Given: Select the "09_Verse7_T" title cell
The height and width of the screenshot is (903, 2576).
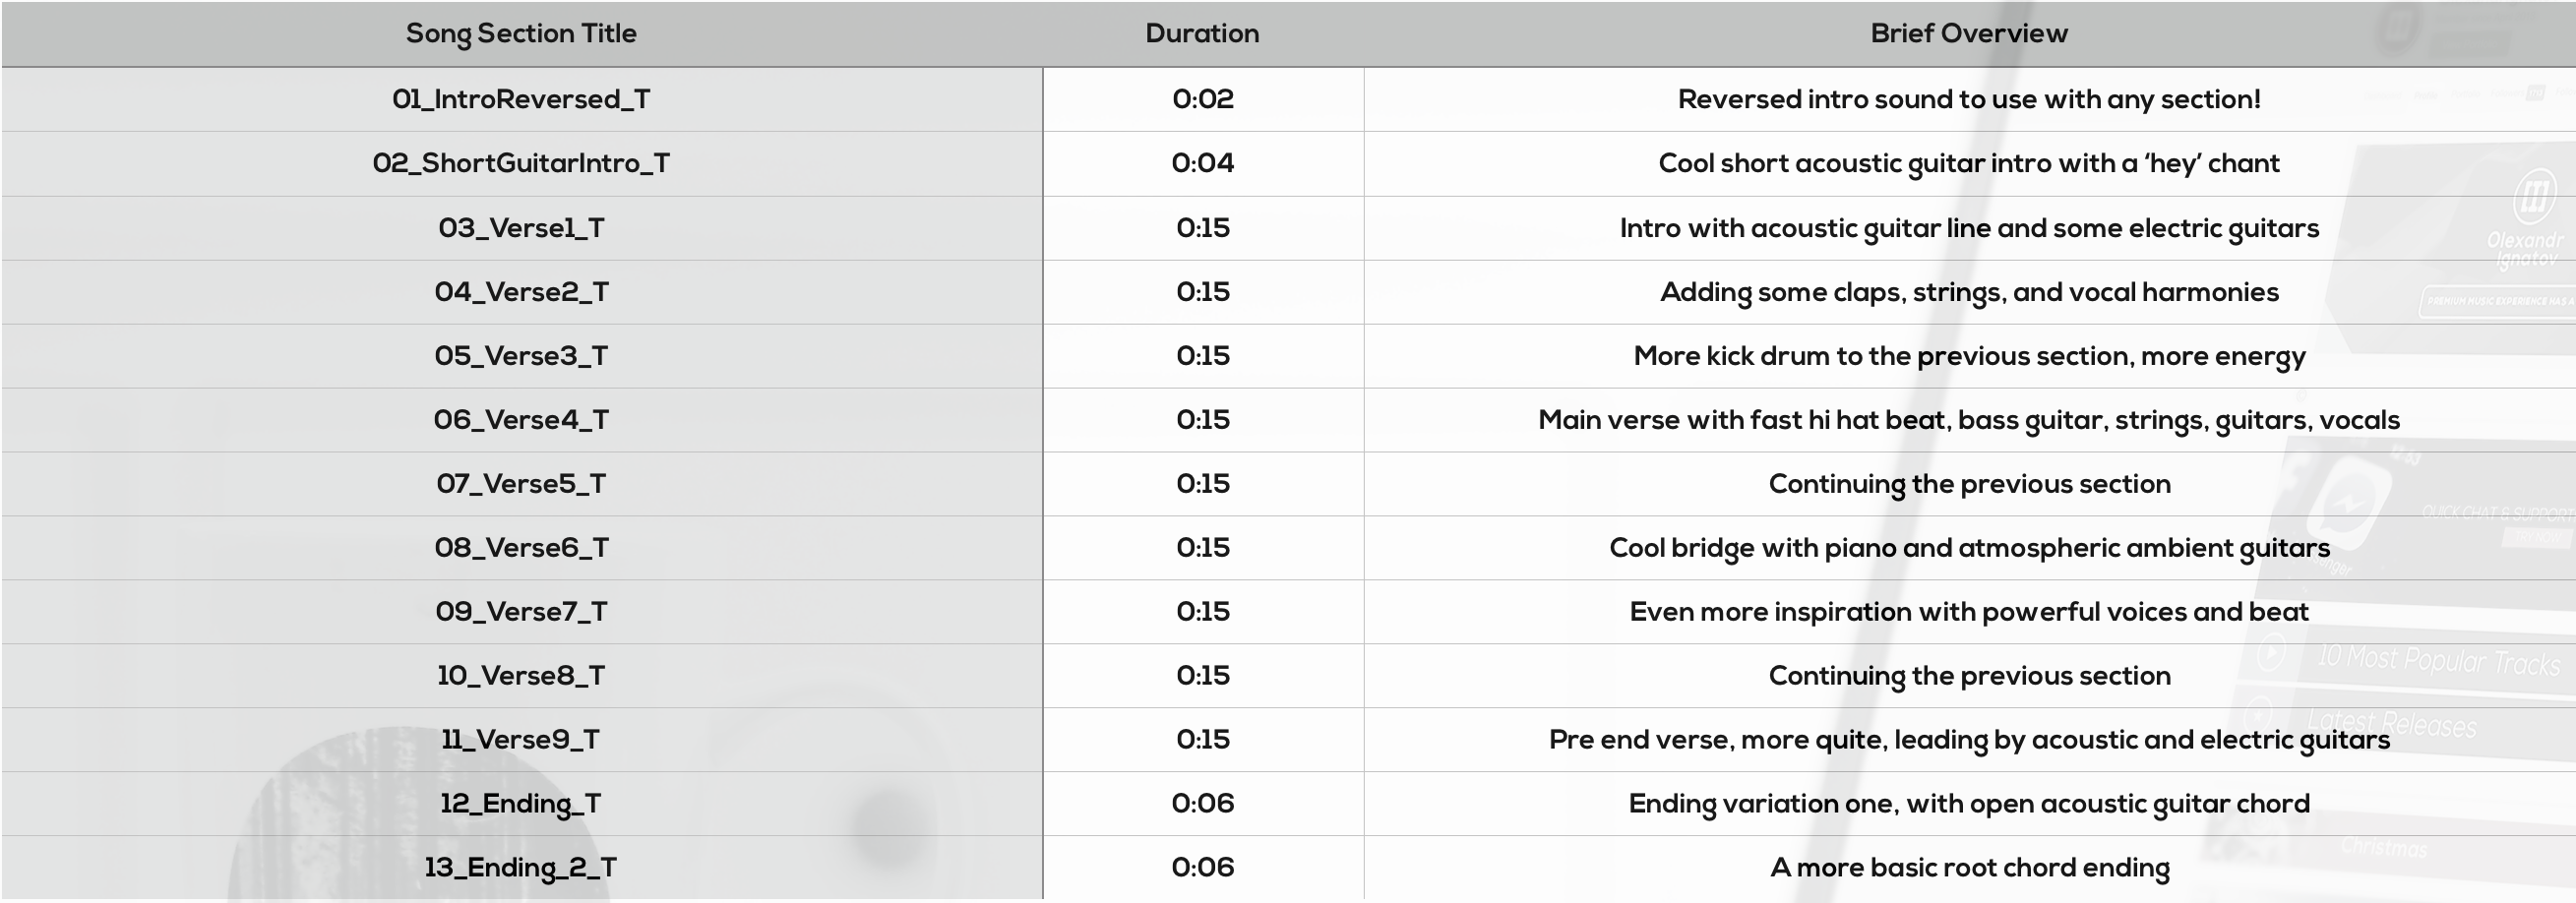Looking at the screenshot, I should coord(521,612).
